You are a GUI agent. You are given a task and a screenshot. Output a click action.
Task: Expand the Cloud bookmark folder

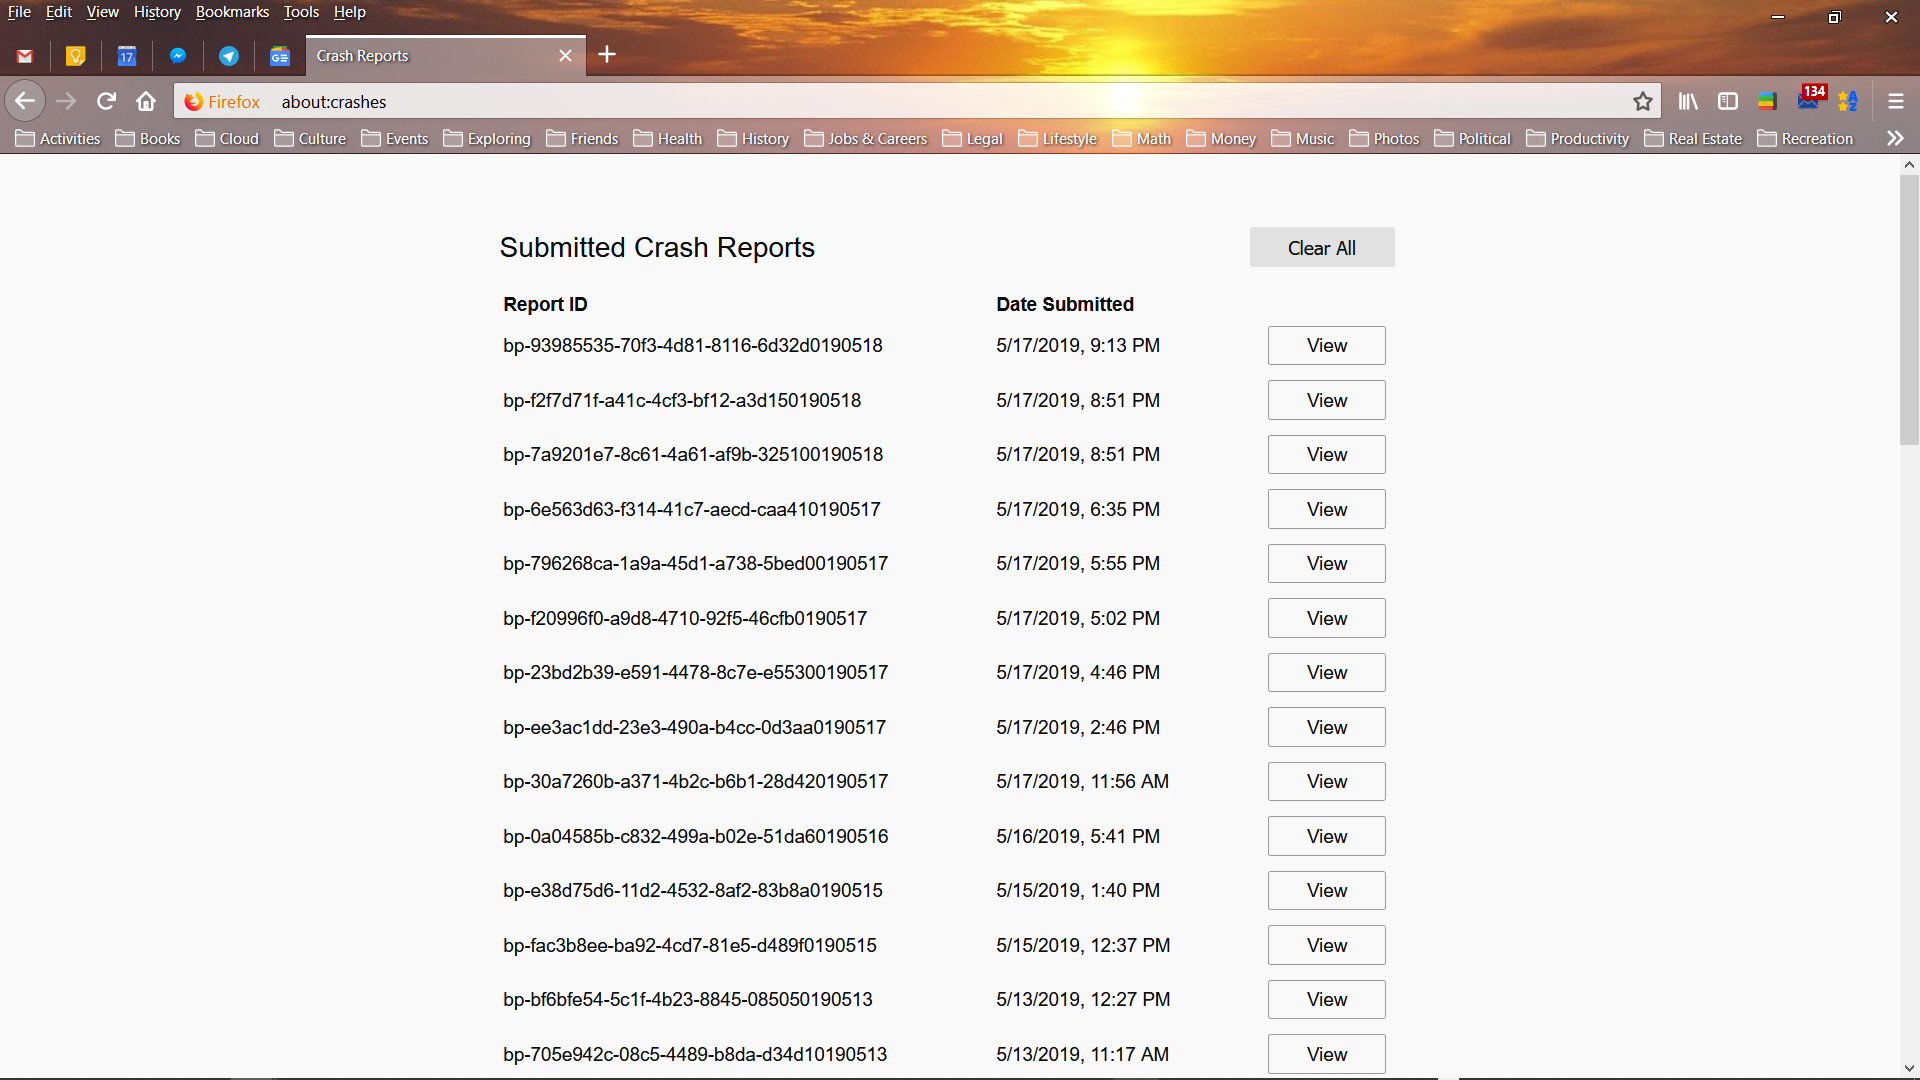point(227,138)
